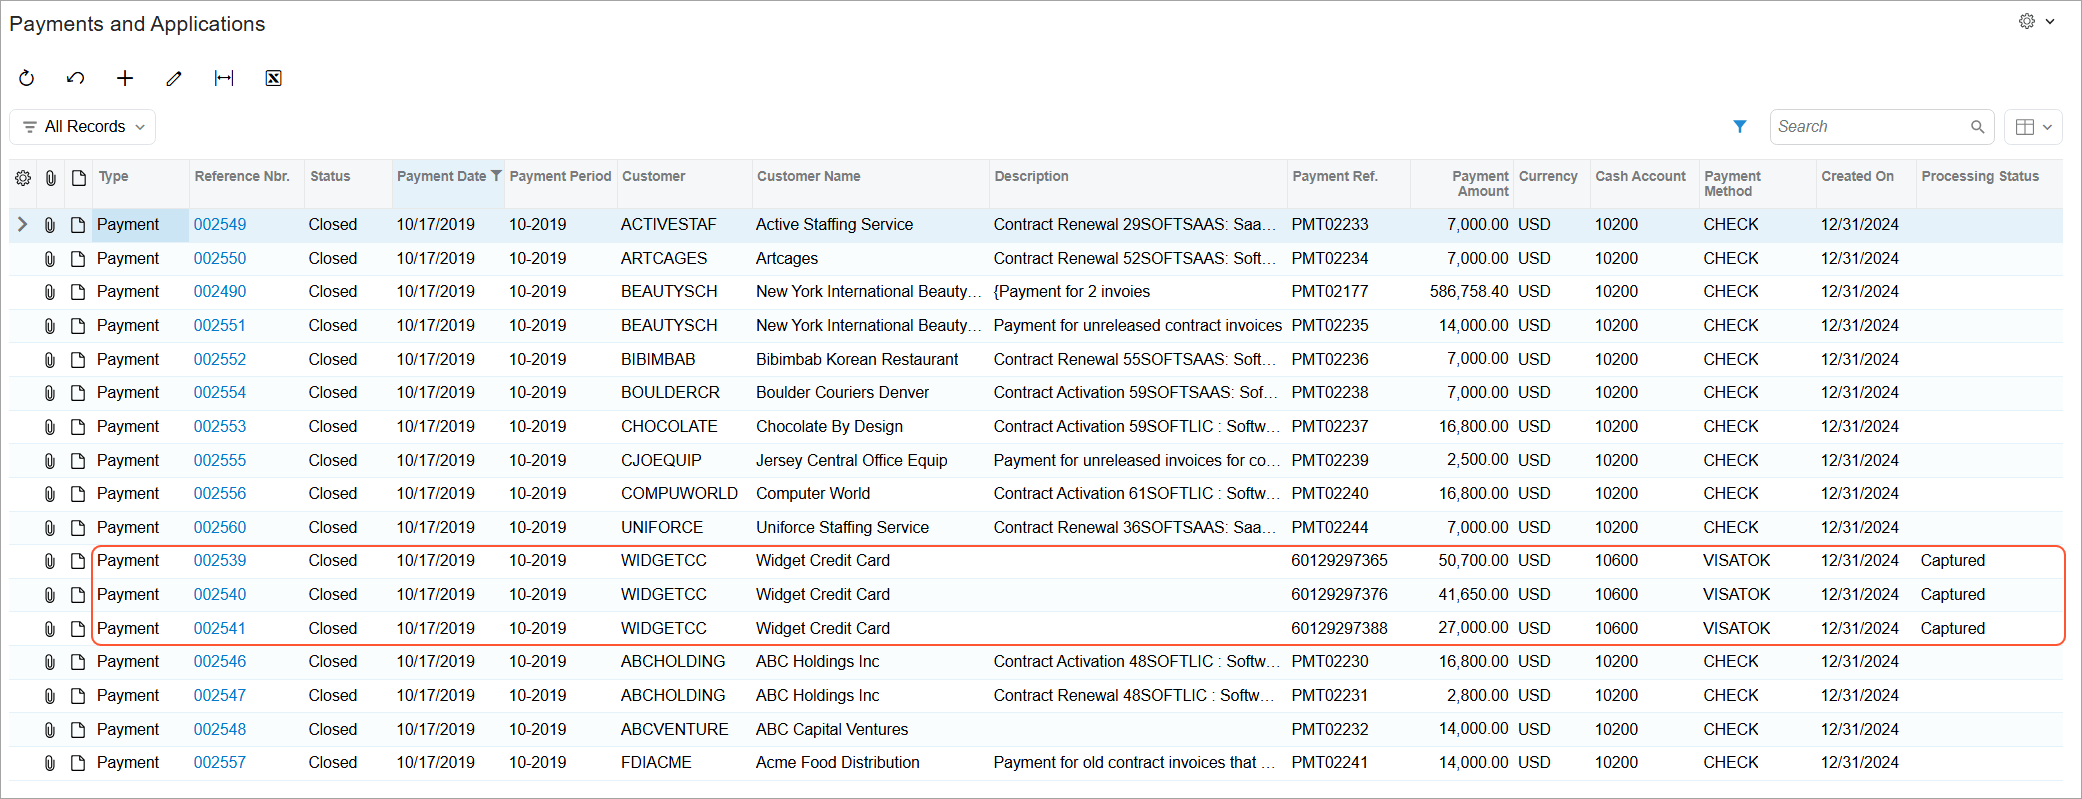Screen dimensions: 2082x799
Task: Open the column layout dropdown
Action: [x=2033, y=127]
